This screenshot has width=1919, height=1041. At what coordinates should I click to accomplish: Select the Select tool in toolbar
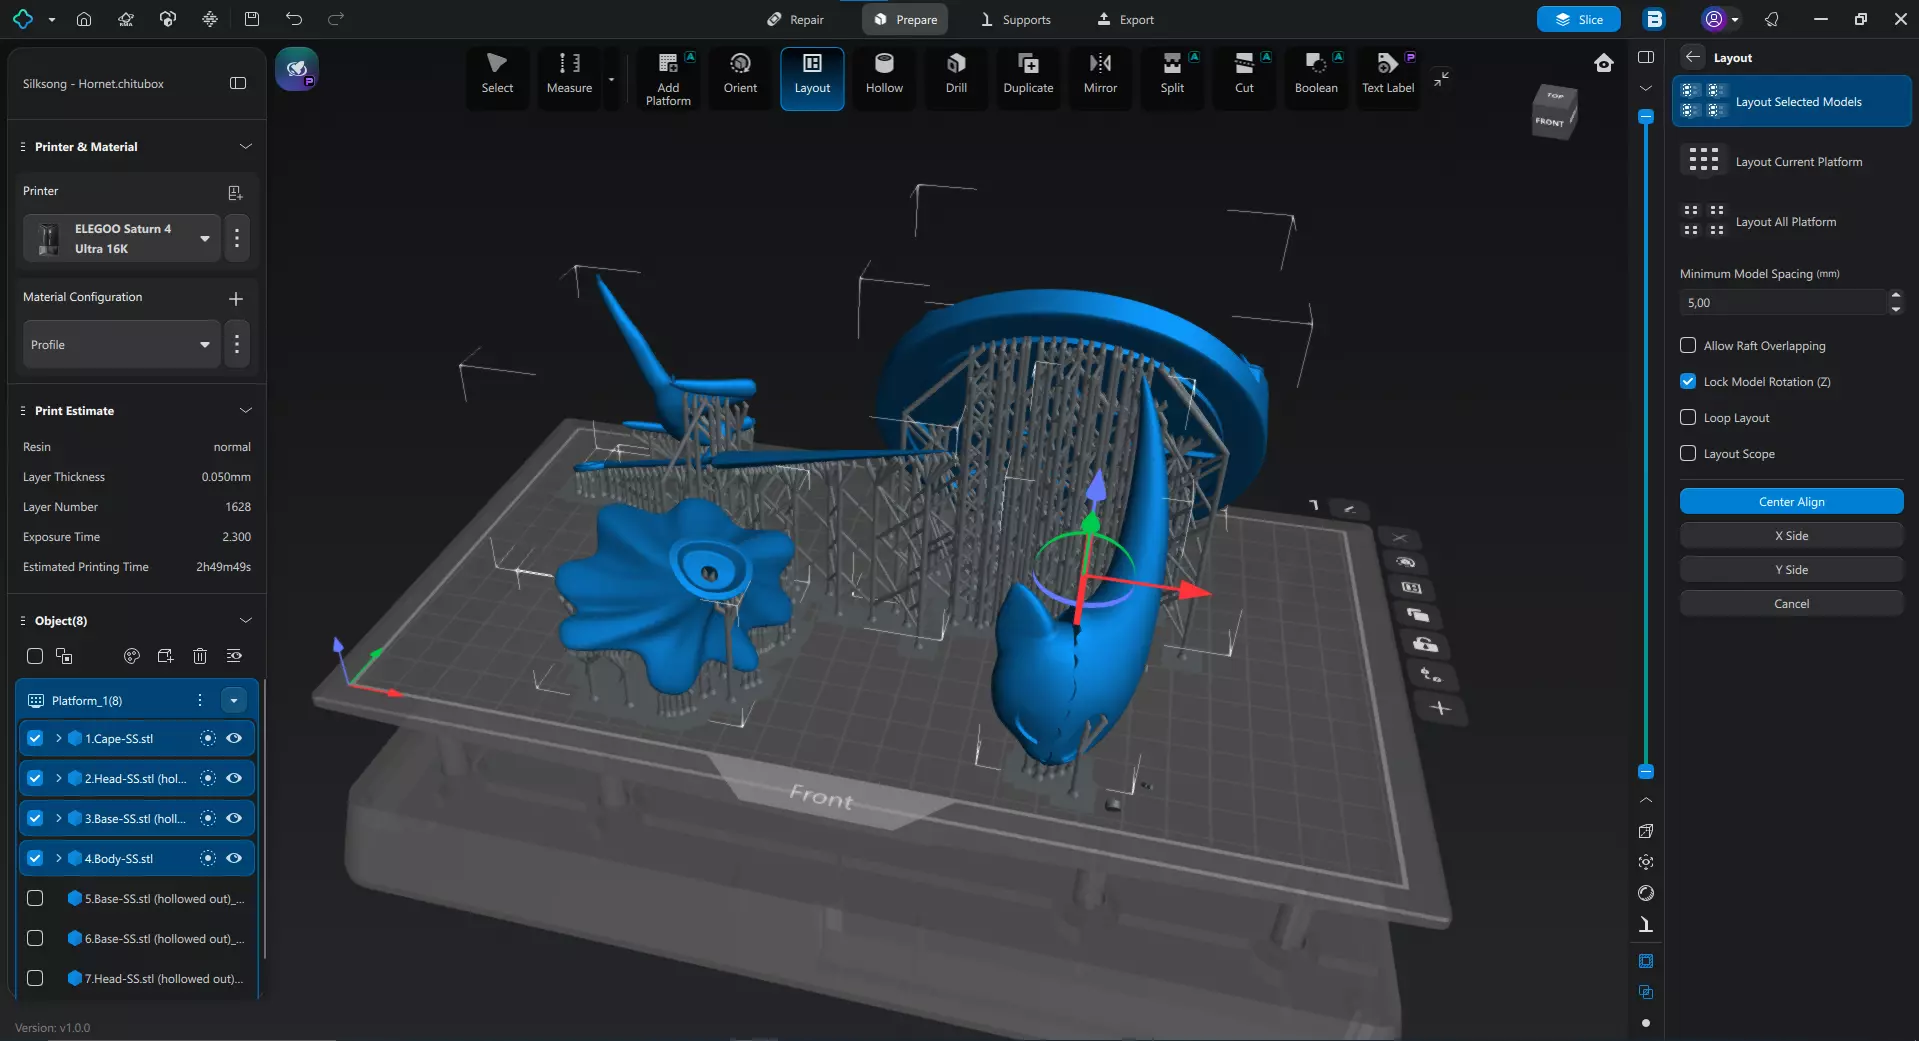coord(497,77)
